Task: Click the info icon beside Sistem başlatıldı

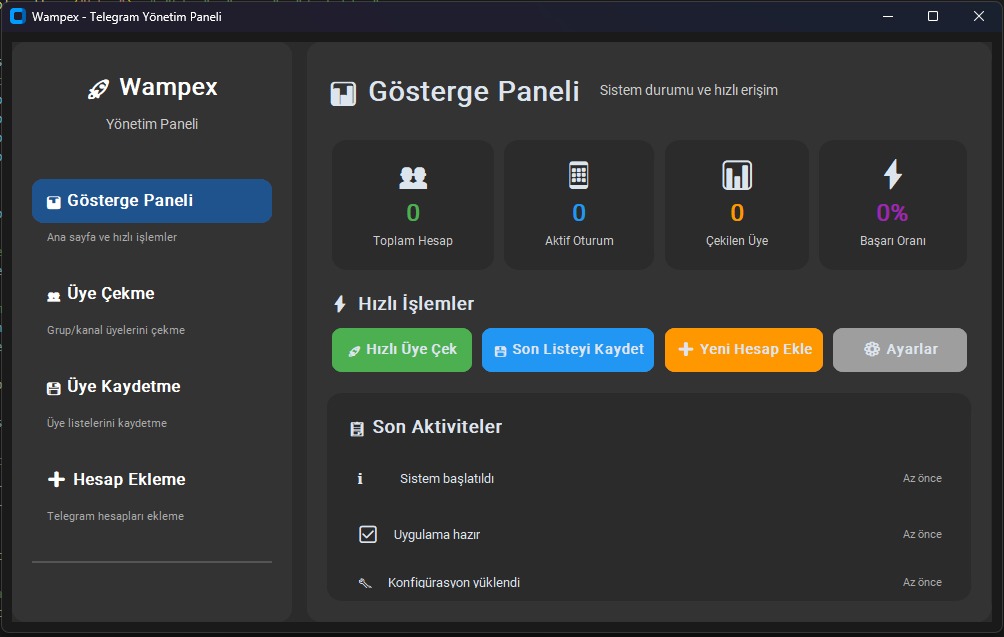Action: pos(360,479)
